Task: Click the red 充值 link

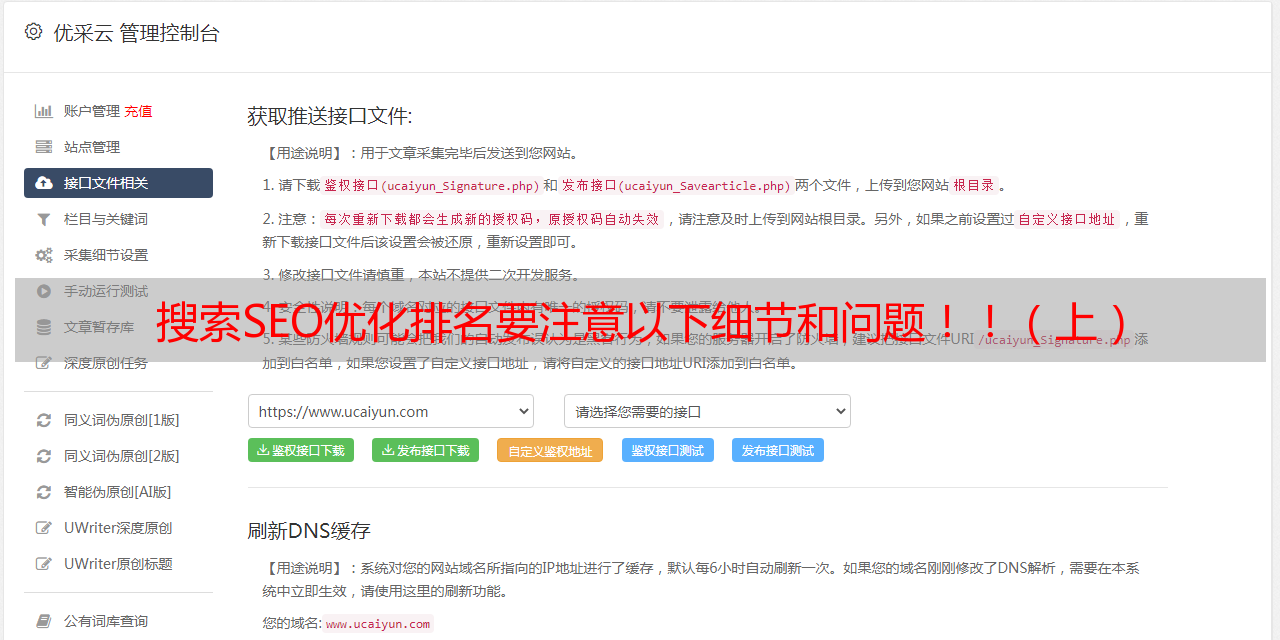Action: point(139,111)
